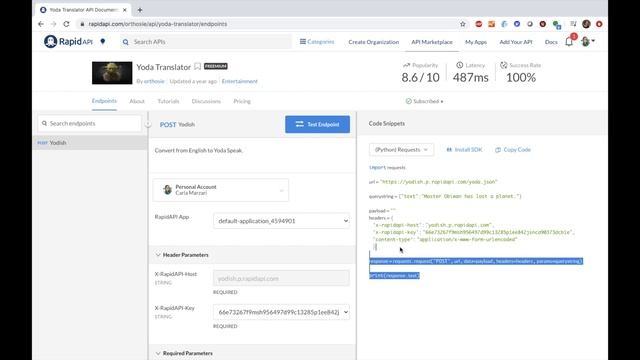Close the Yoda Translator browser tab
This screenshot has width=640, height=360.
click(x=125, y=9)
